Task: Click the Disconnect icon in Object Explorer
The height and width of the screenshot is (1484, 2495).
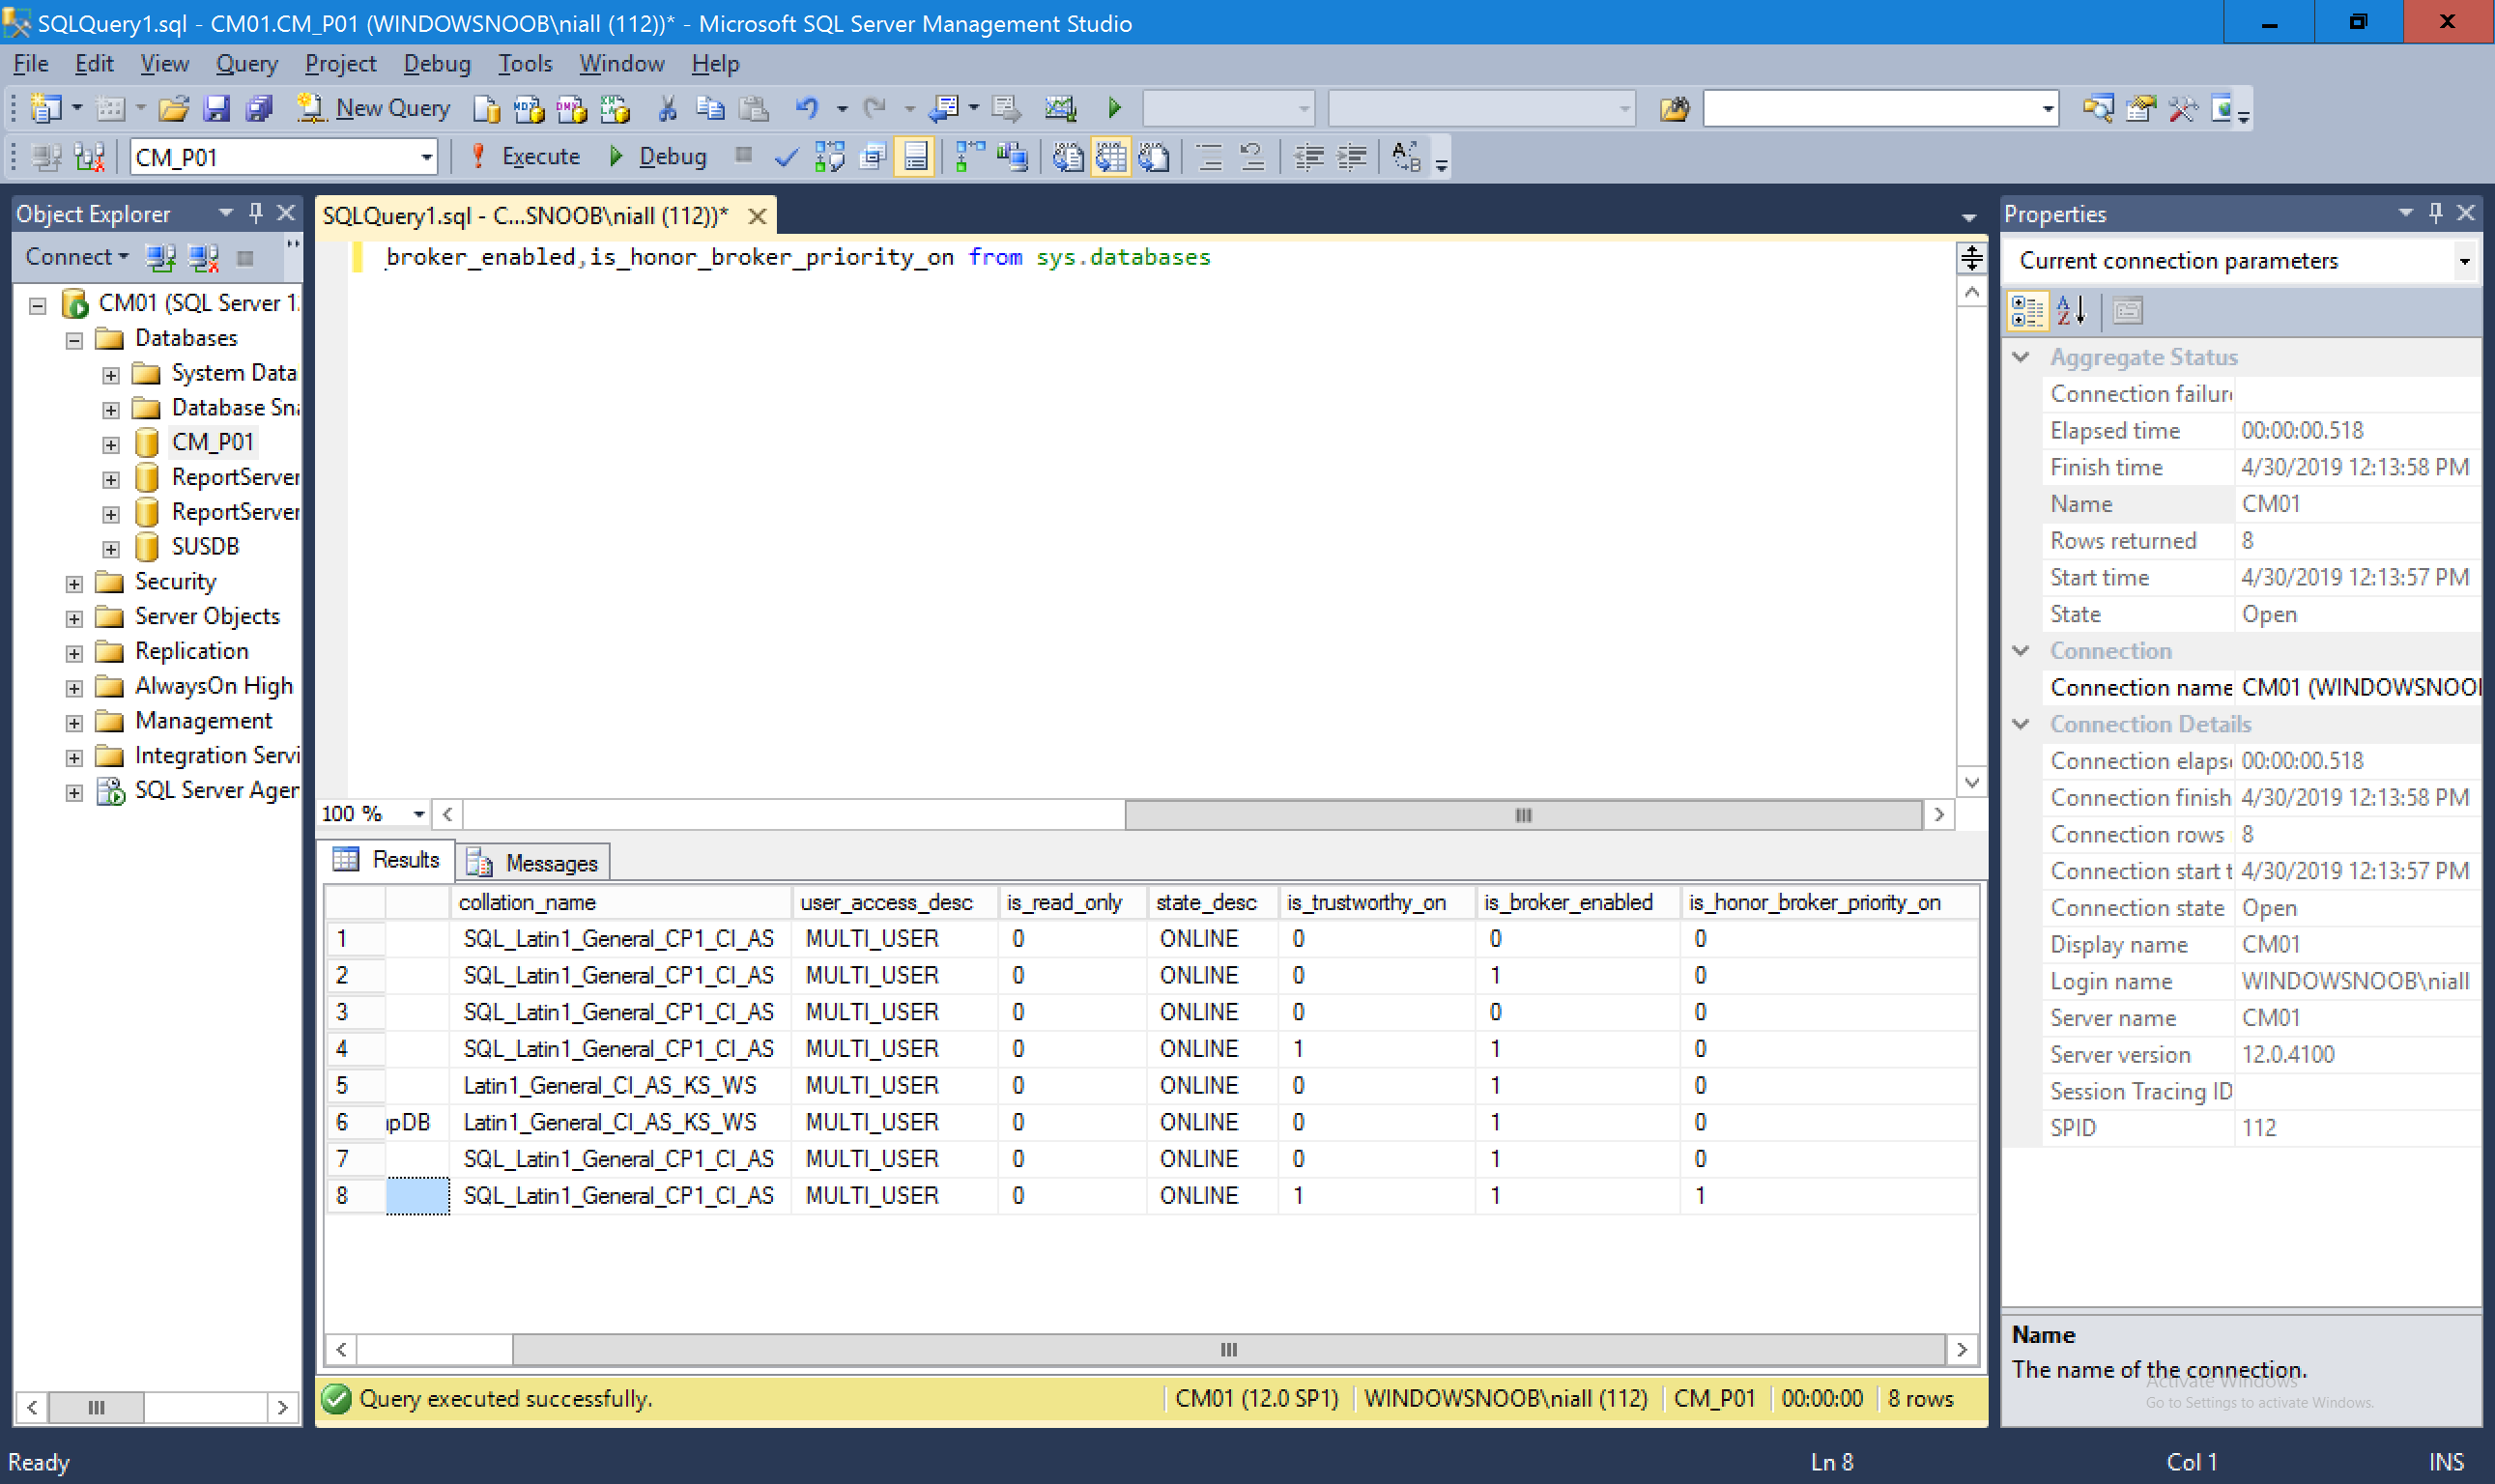Action: click(x=204, y=258)
